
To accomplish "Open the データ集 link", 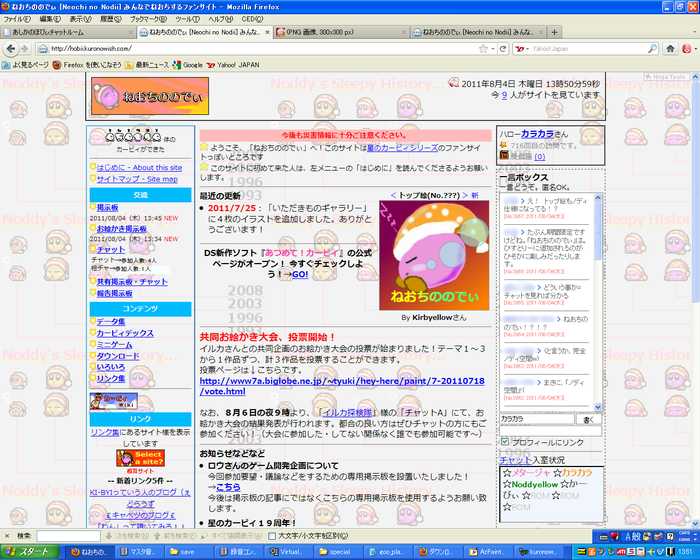I will click(111, 322).
